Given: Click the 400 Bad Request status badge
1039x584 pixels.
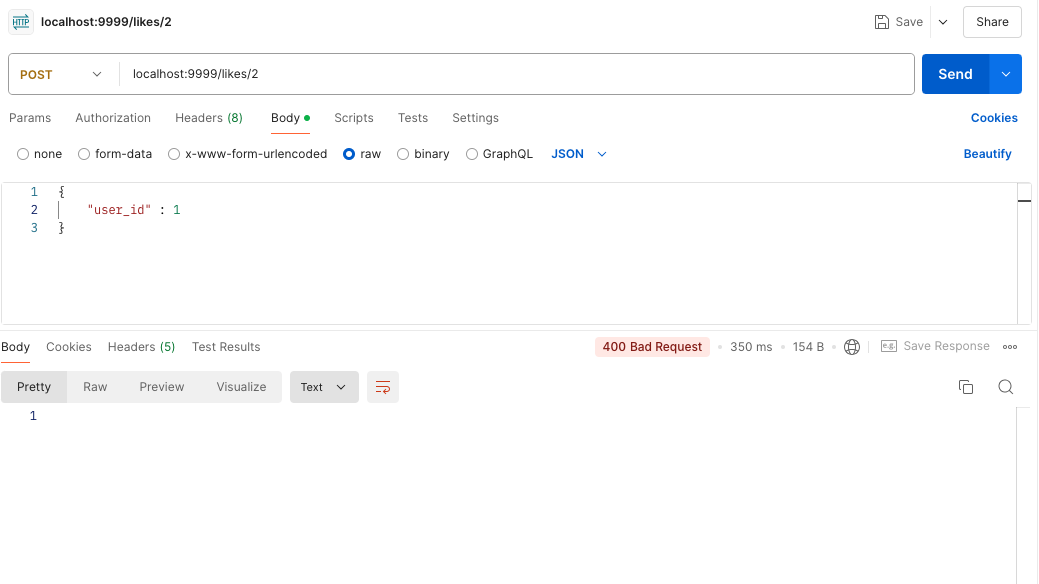Looking at the screenshot, I should pos(652,347).
